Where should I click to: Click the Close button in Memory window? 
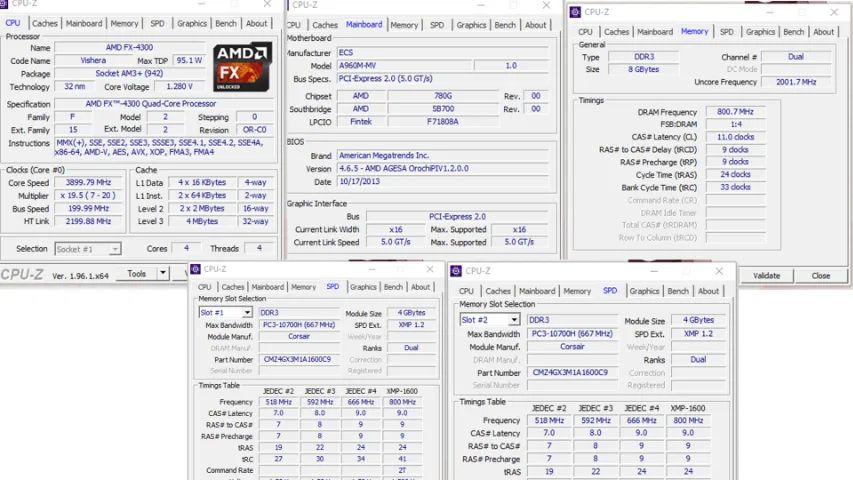(x=820, y=275)
